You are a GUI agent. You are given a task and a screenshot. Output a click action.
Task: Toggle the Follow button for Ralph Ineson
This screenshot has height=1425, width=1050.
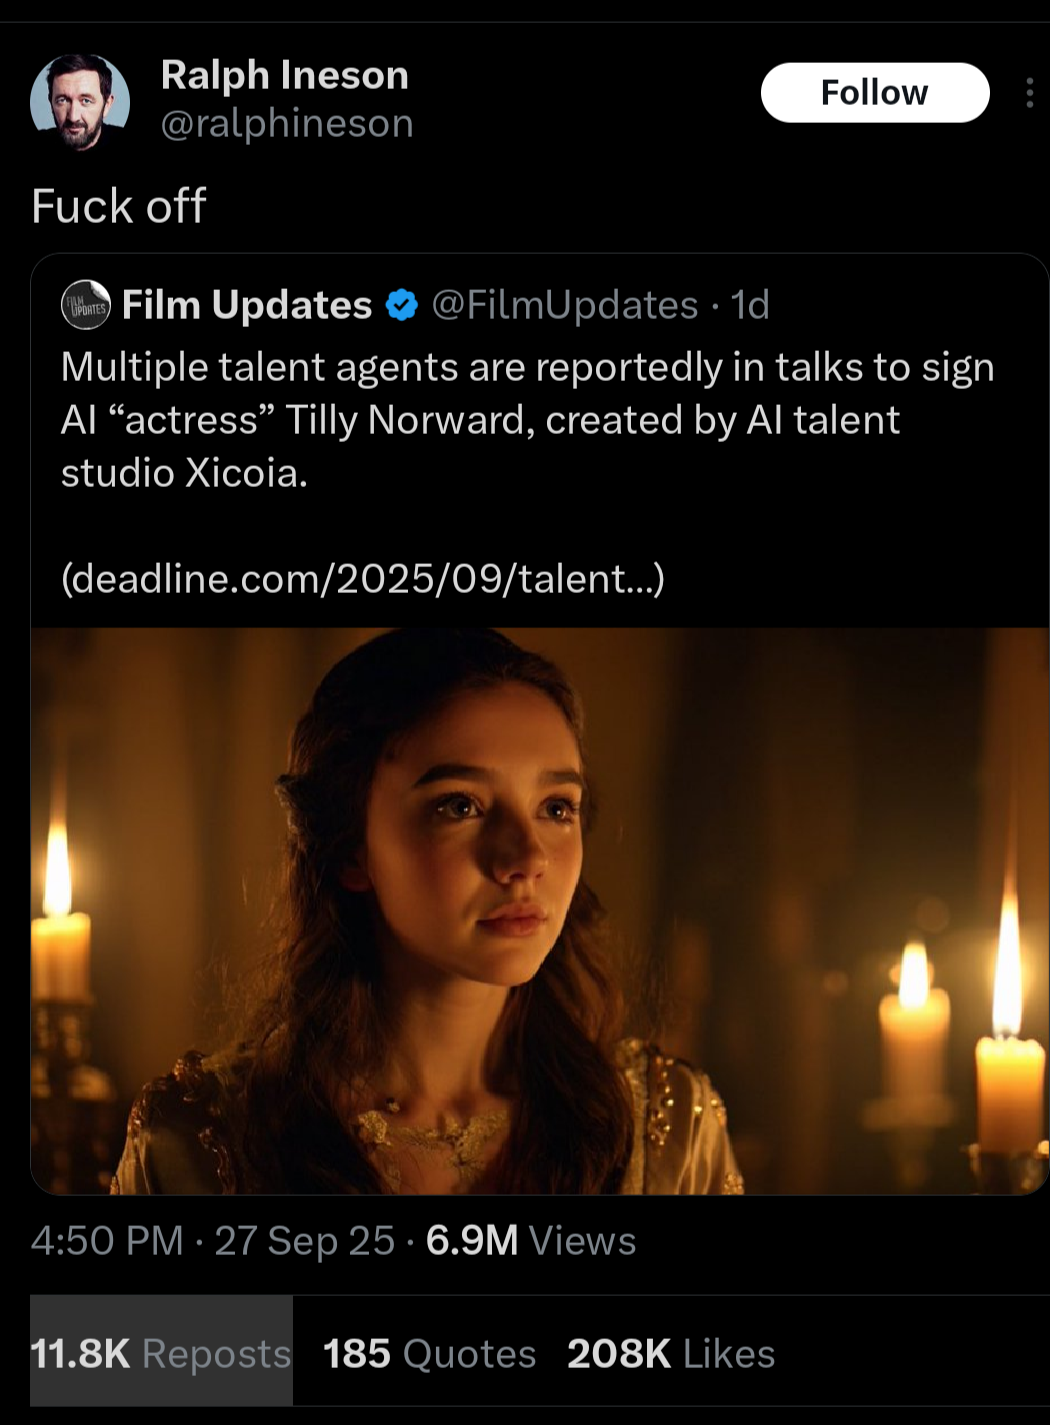click(874, 92)
